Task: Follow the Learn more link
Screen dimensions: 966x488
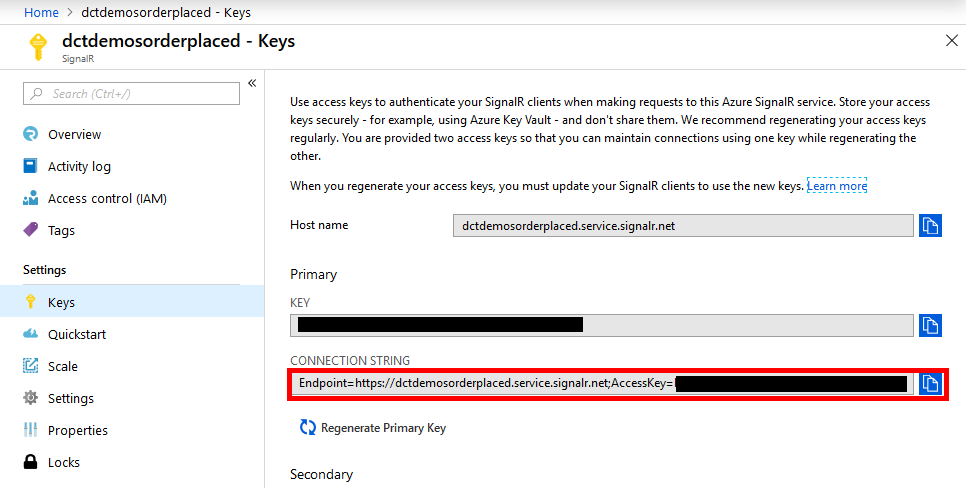Action: click(837, 185)
